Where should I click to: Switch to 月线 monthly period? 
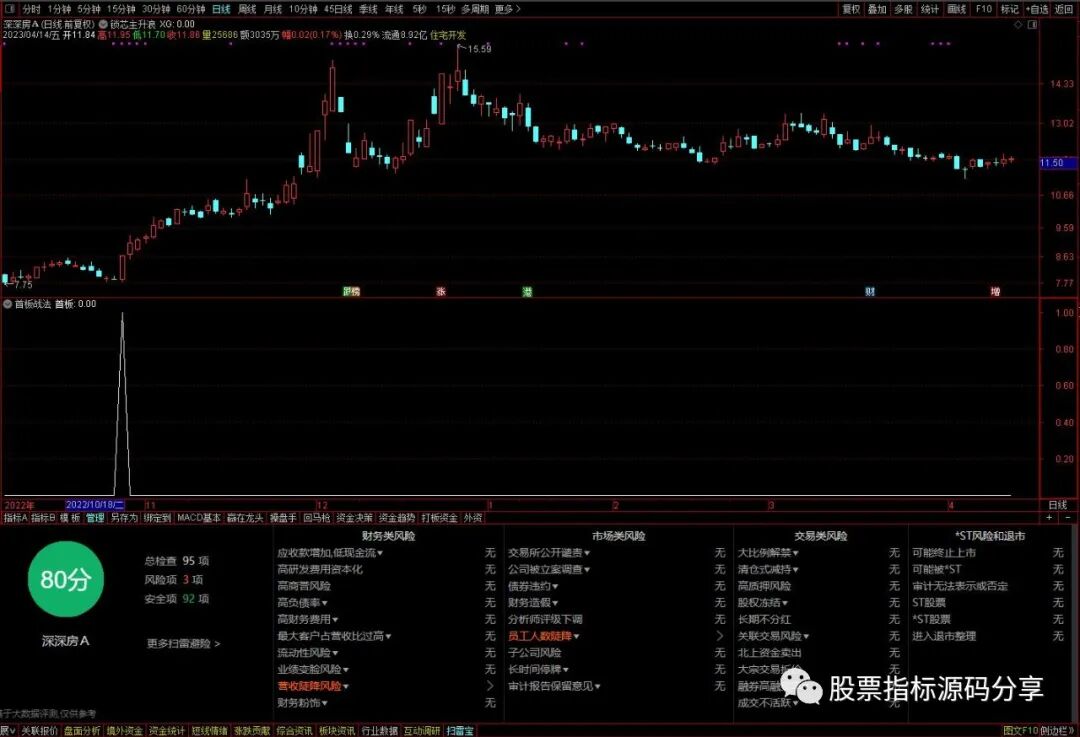[x=273, y=9]
